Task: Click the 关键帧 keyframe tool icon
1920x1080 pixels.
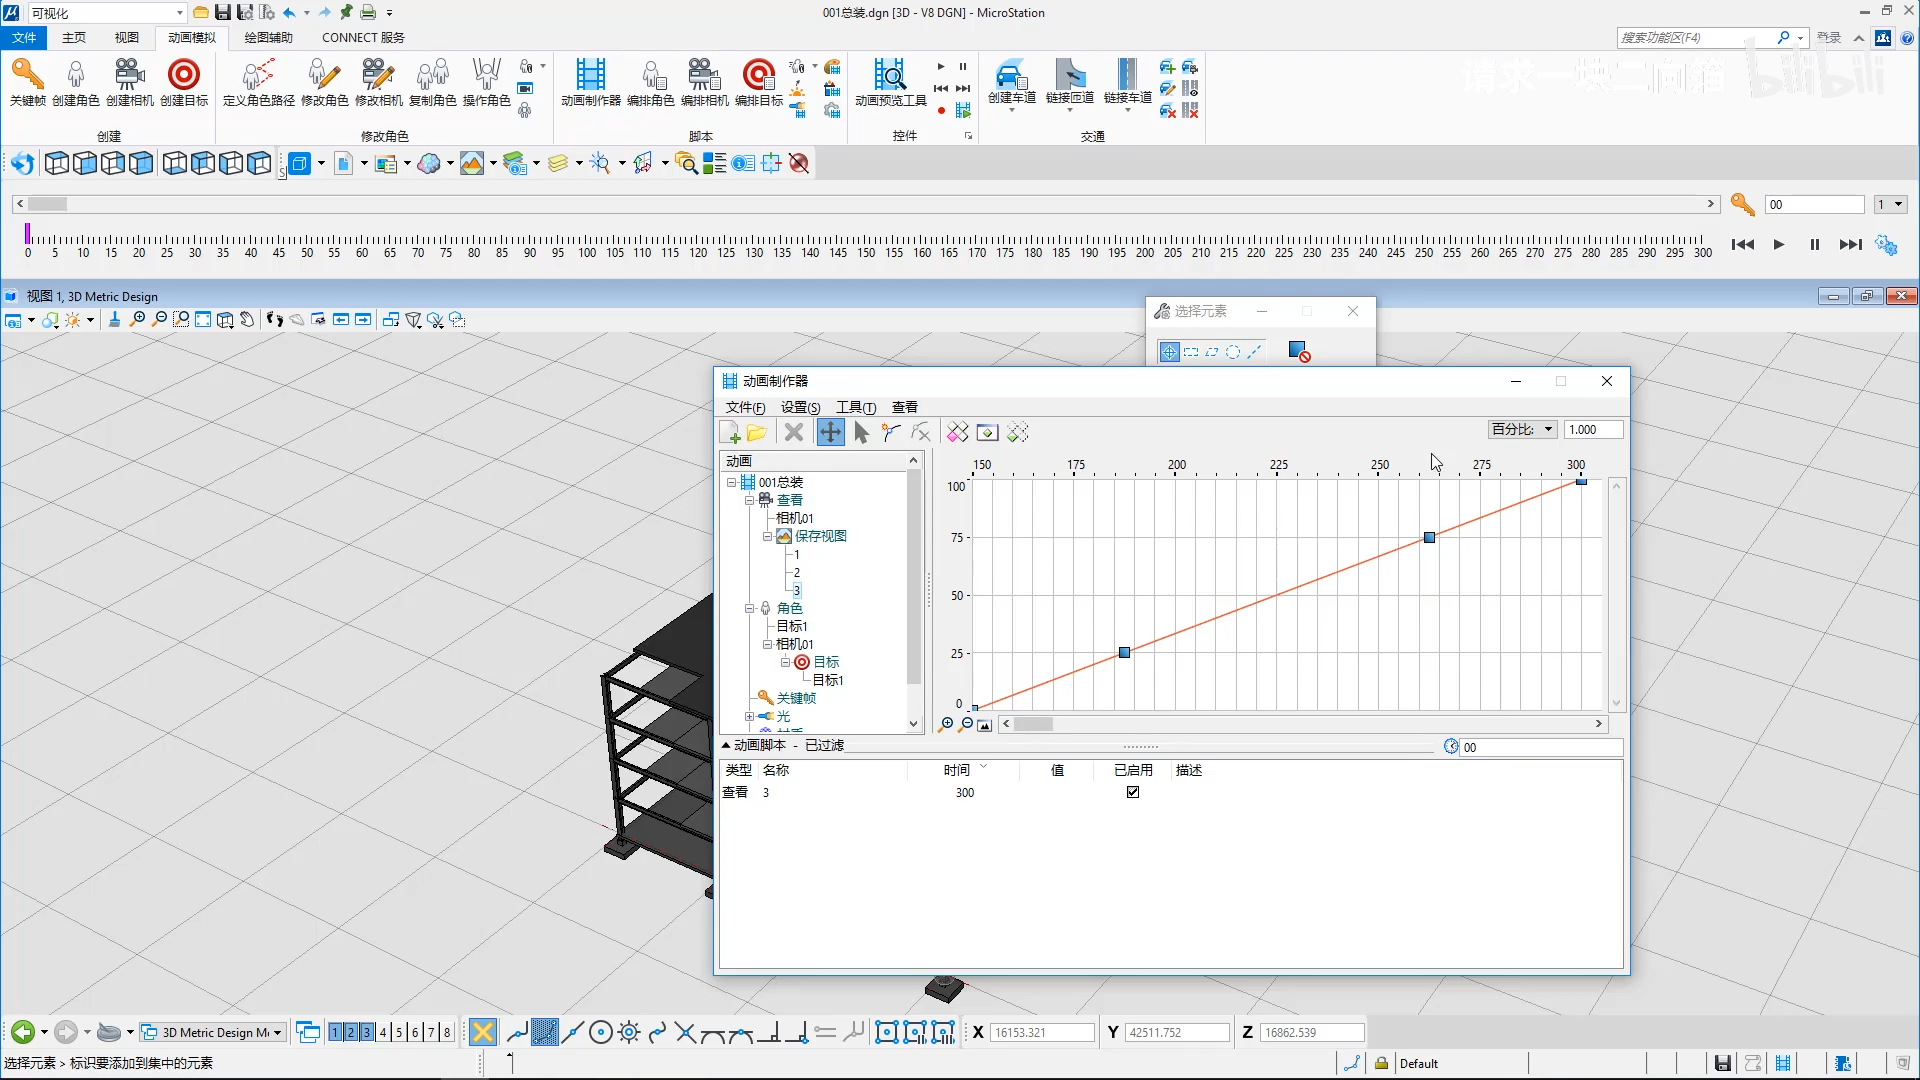Action: pyautogui.click(x=27, y=76)
